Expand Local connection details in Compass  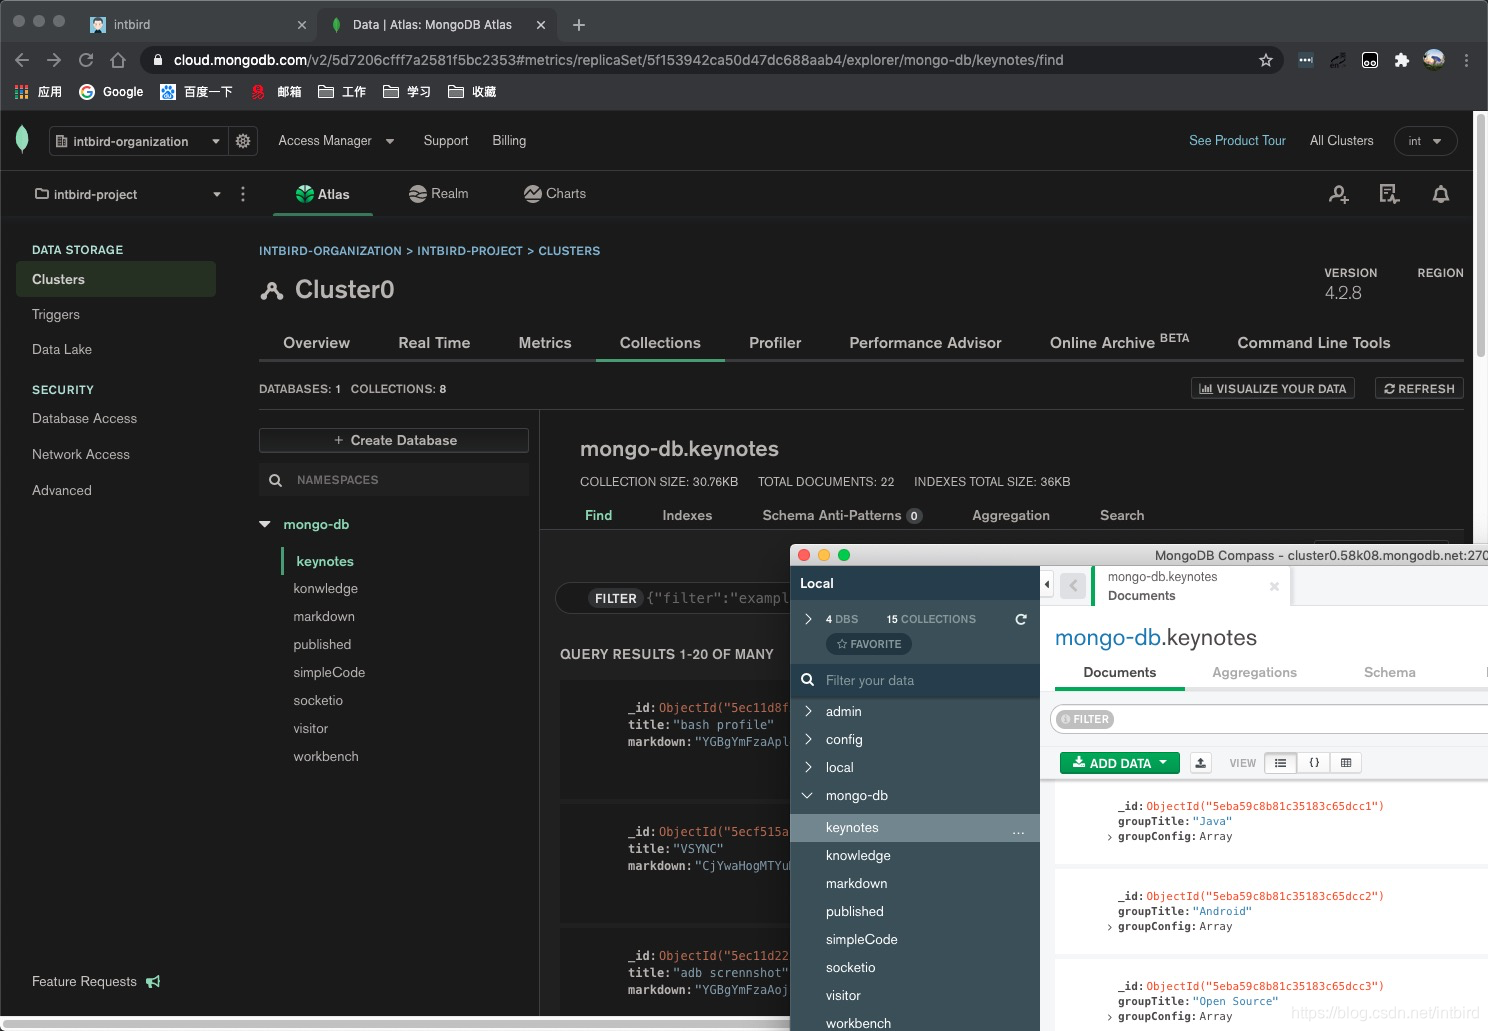pyautogui.click(x=808, y=619)
